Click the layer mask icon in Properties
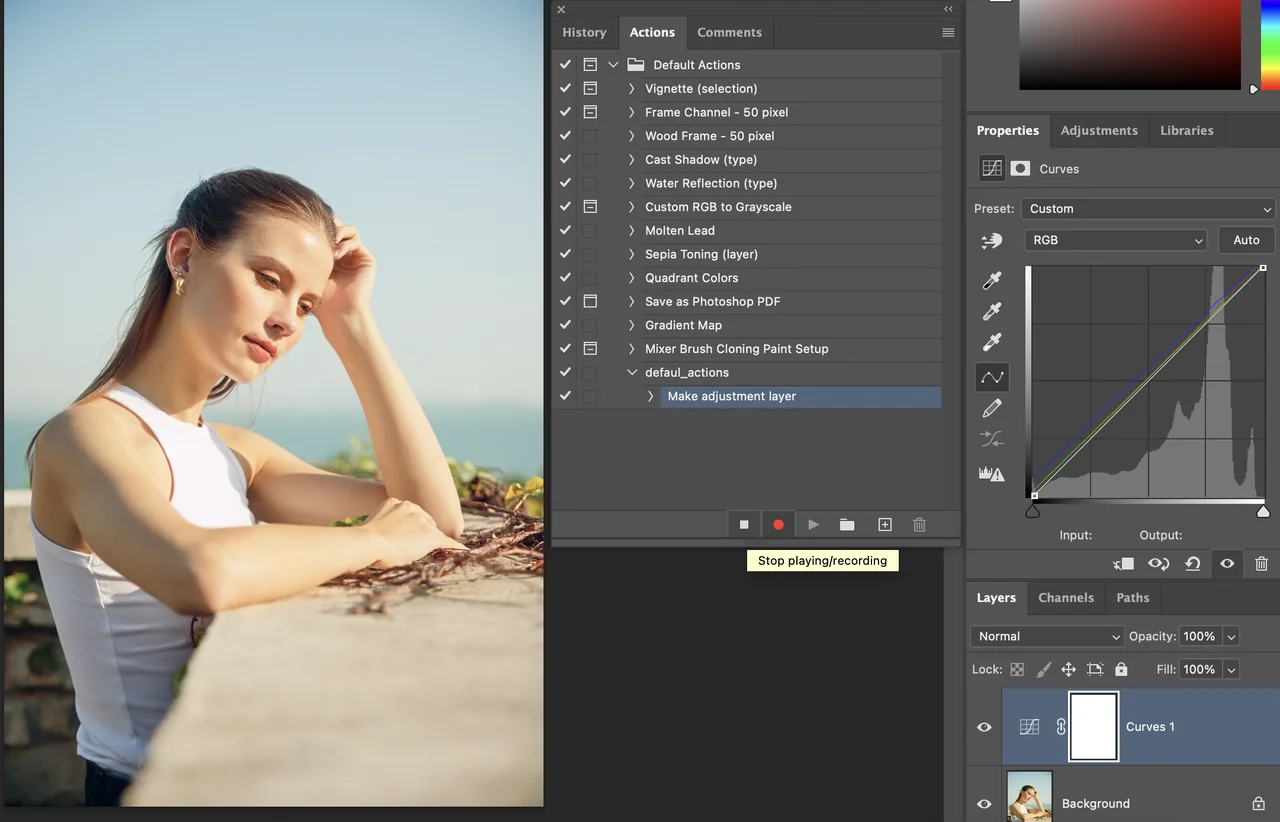This screenshot has height=822, width=1280. 1020,169
